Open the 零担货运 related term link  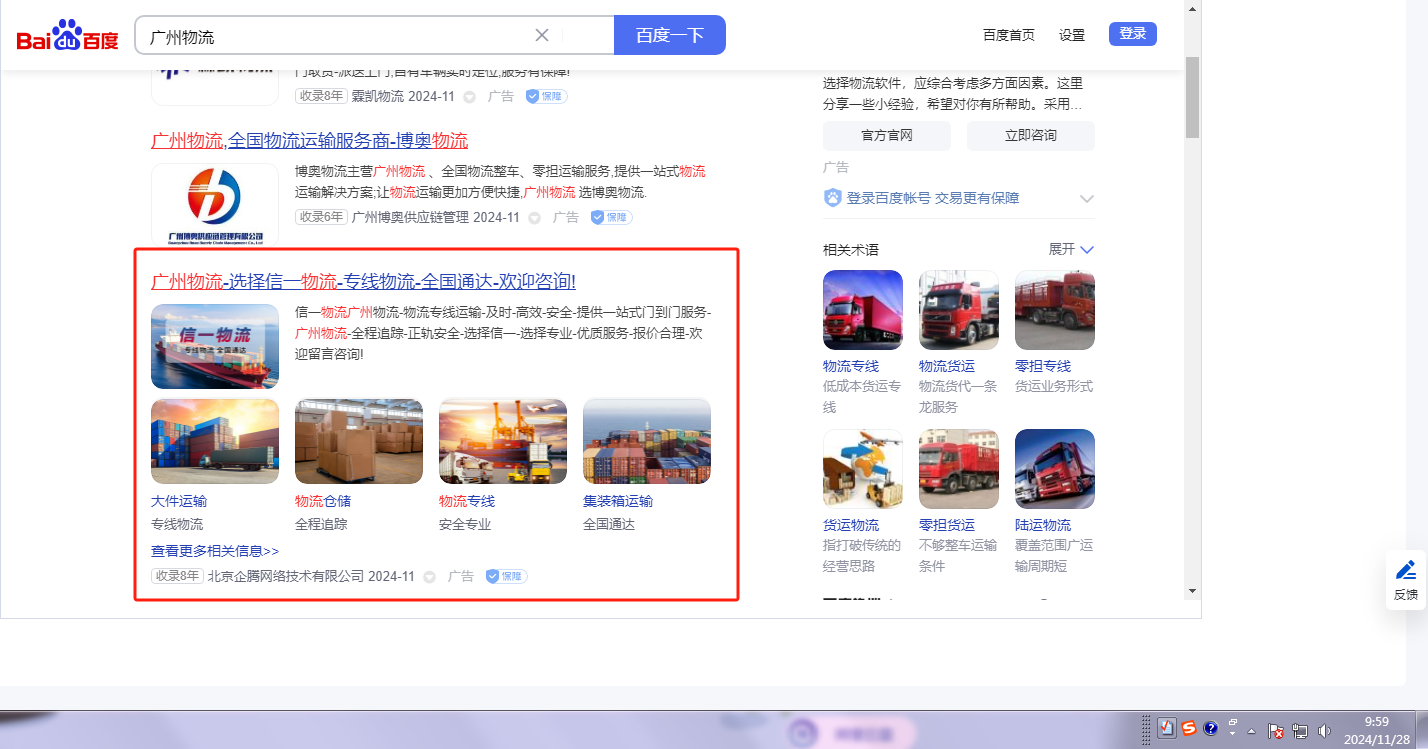click(x=947, y=525)
